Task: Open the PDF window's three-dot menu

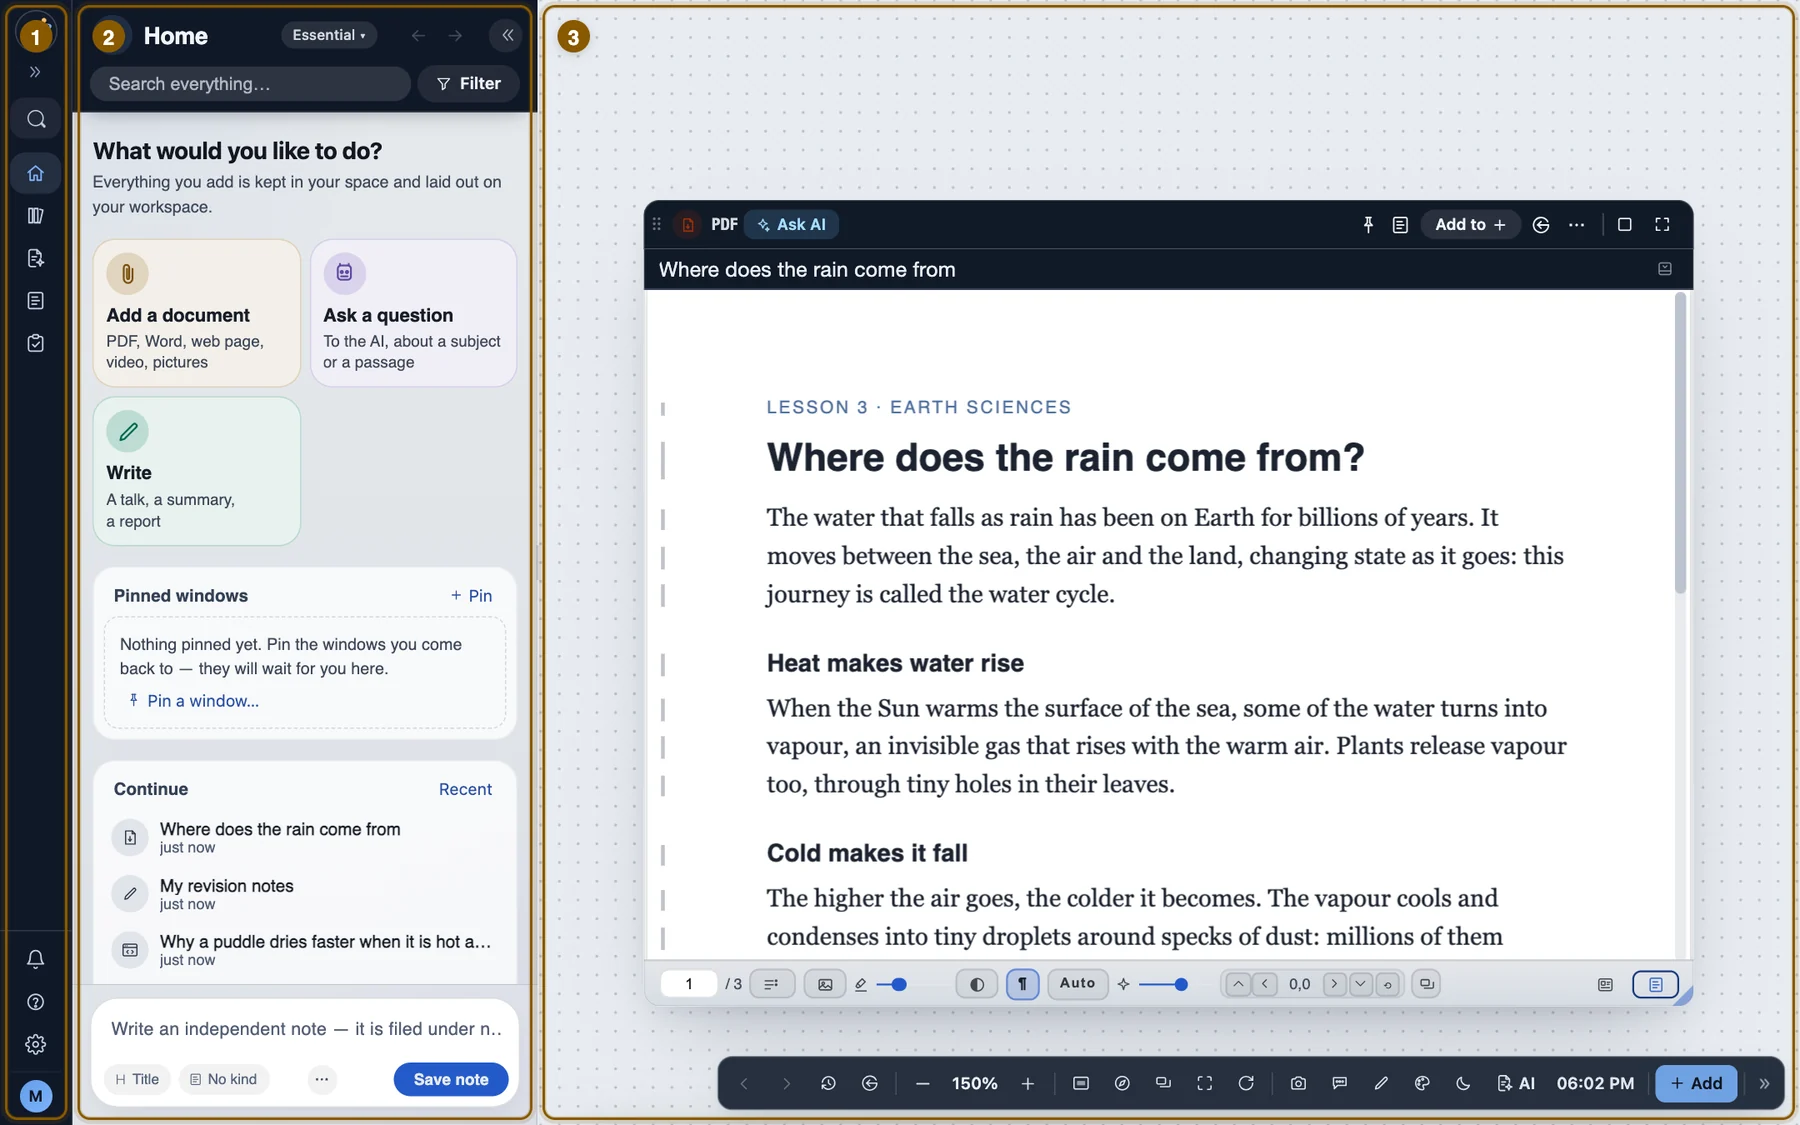Action: [x=1576, y=225]
